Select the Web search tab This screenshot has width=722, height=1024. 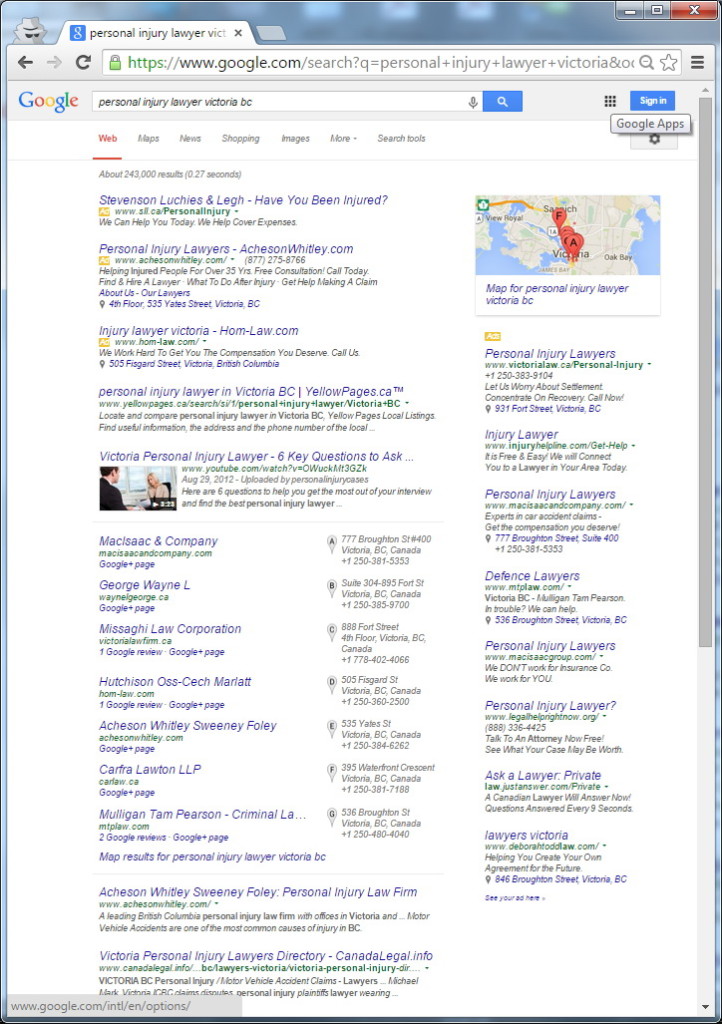108,138
